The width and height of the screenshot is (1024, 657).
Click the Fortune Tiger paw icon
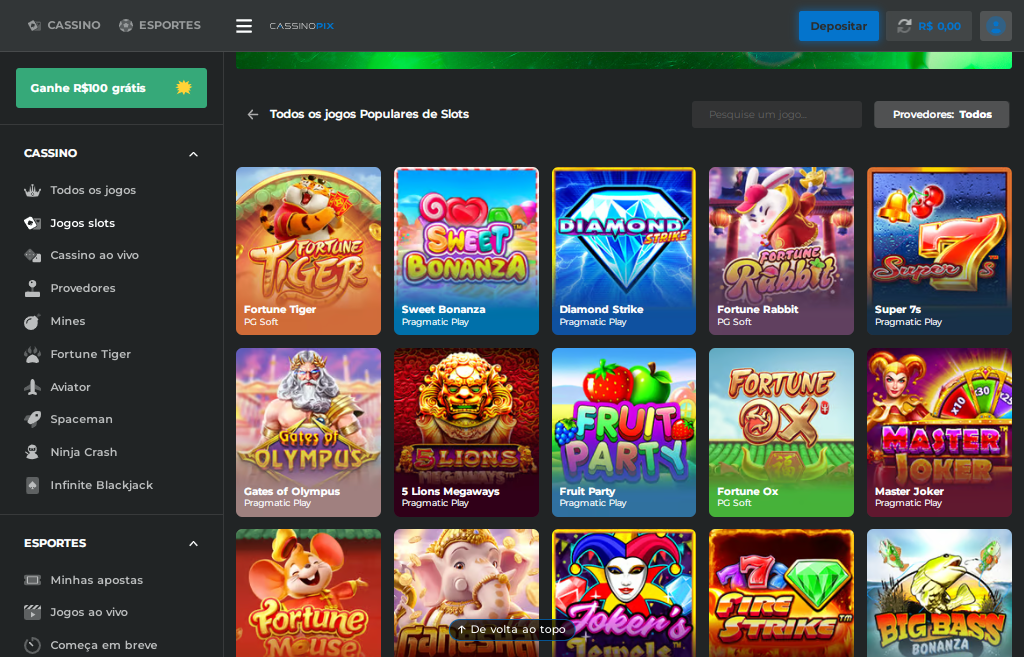click(33, 354)
